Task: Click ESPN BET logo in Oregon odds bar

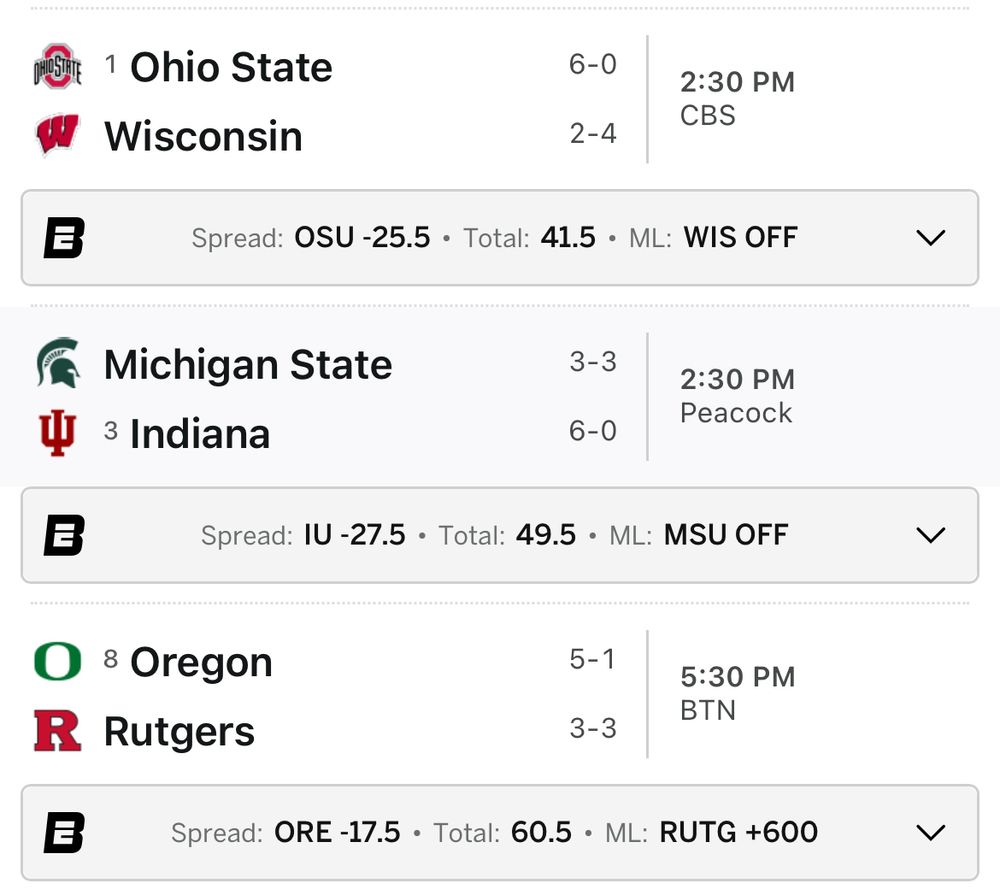Action: [x=64, y=832]
